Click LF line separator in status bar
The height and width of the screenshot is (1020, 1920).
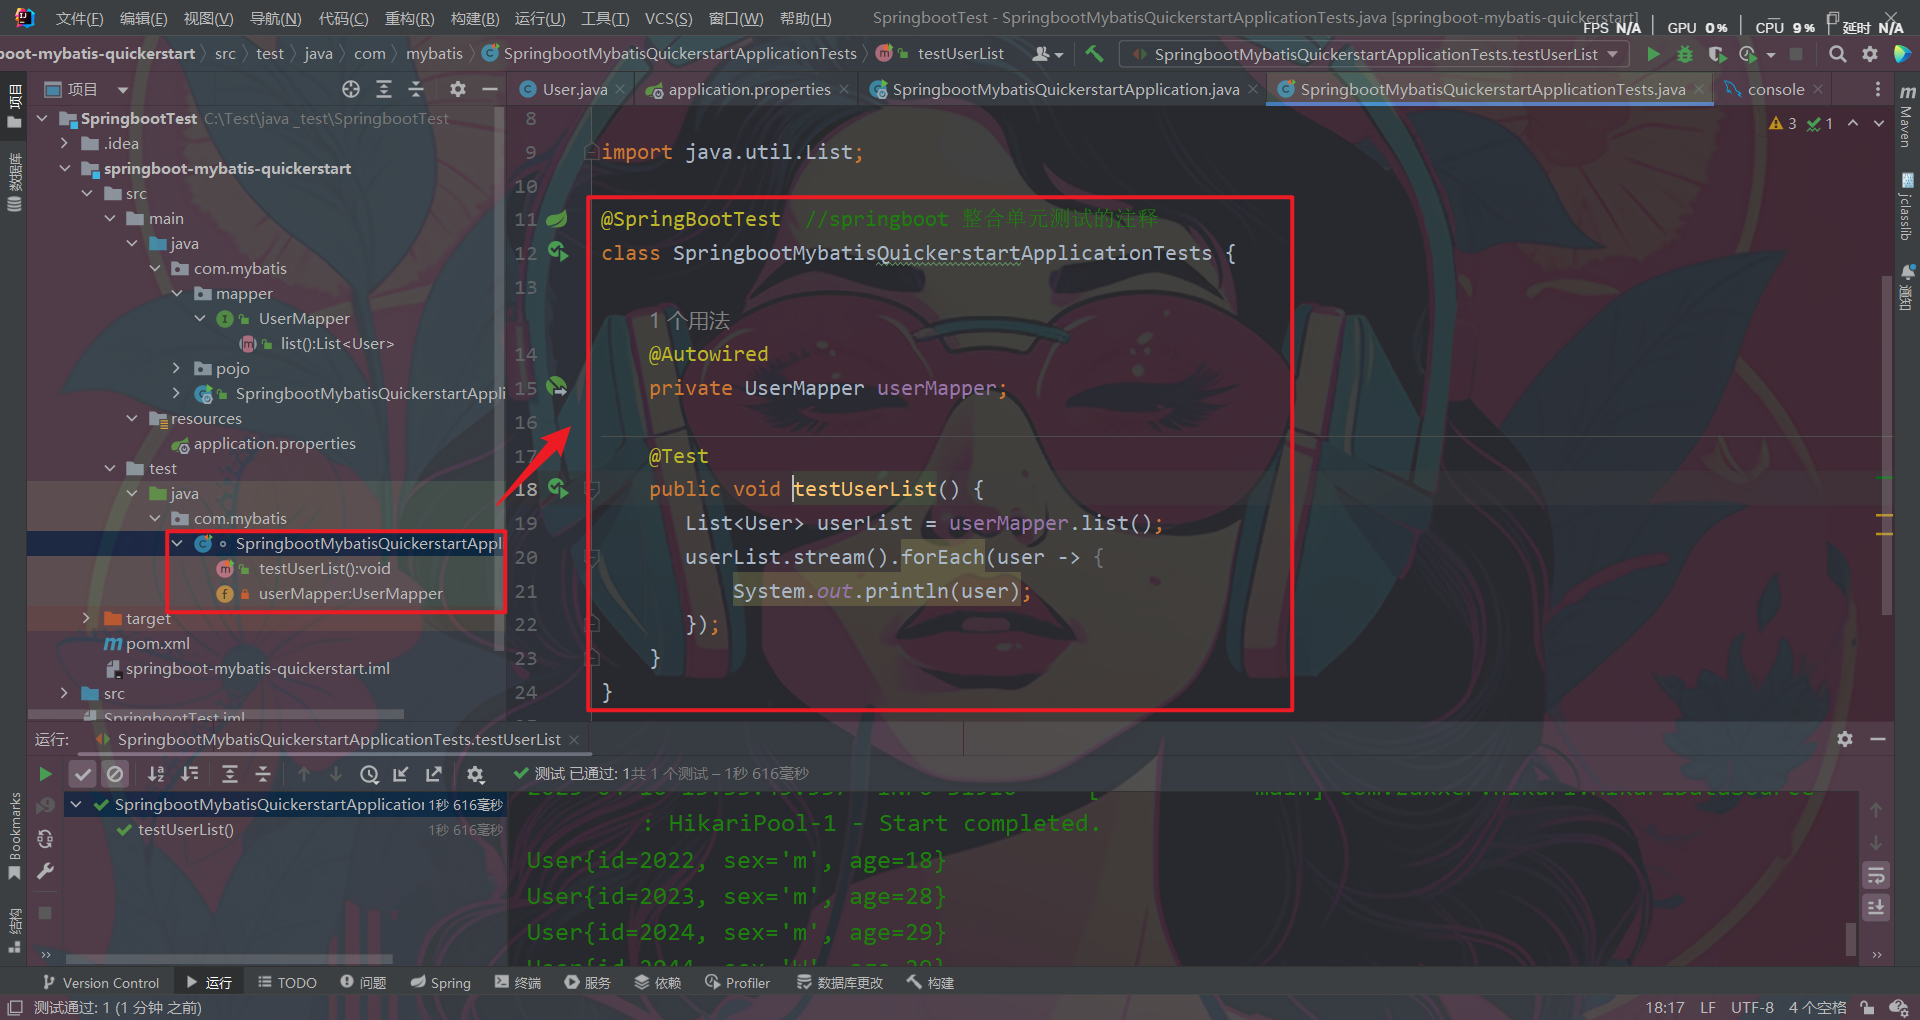(1708, 1007)
